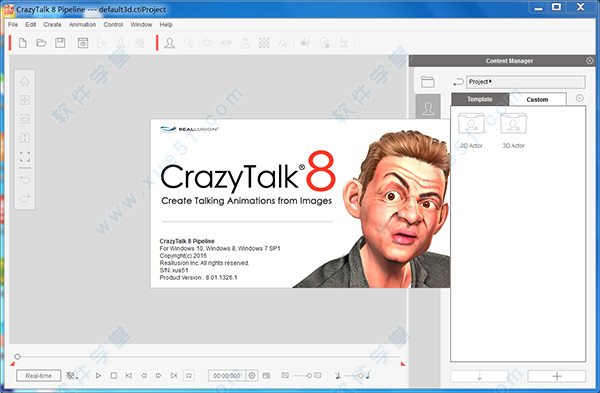
Task: Click the redo arrow in left toolbar
Action: (25, 199)
